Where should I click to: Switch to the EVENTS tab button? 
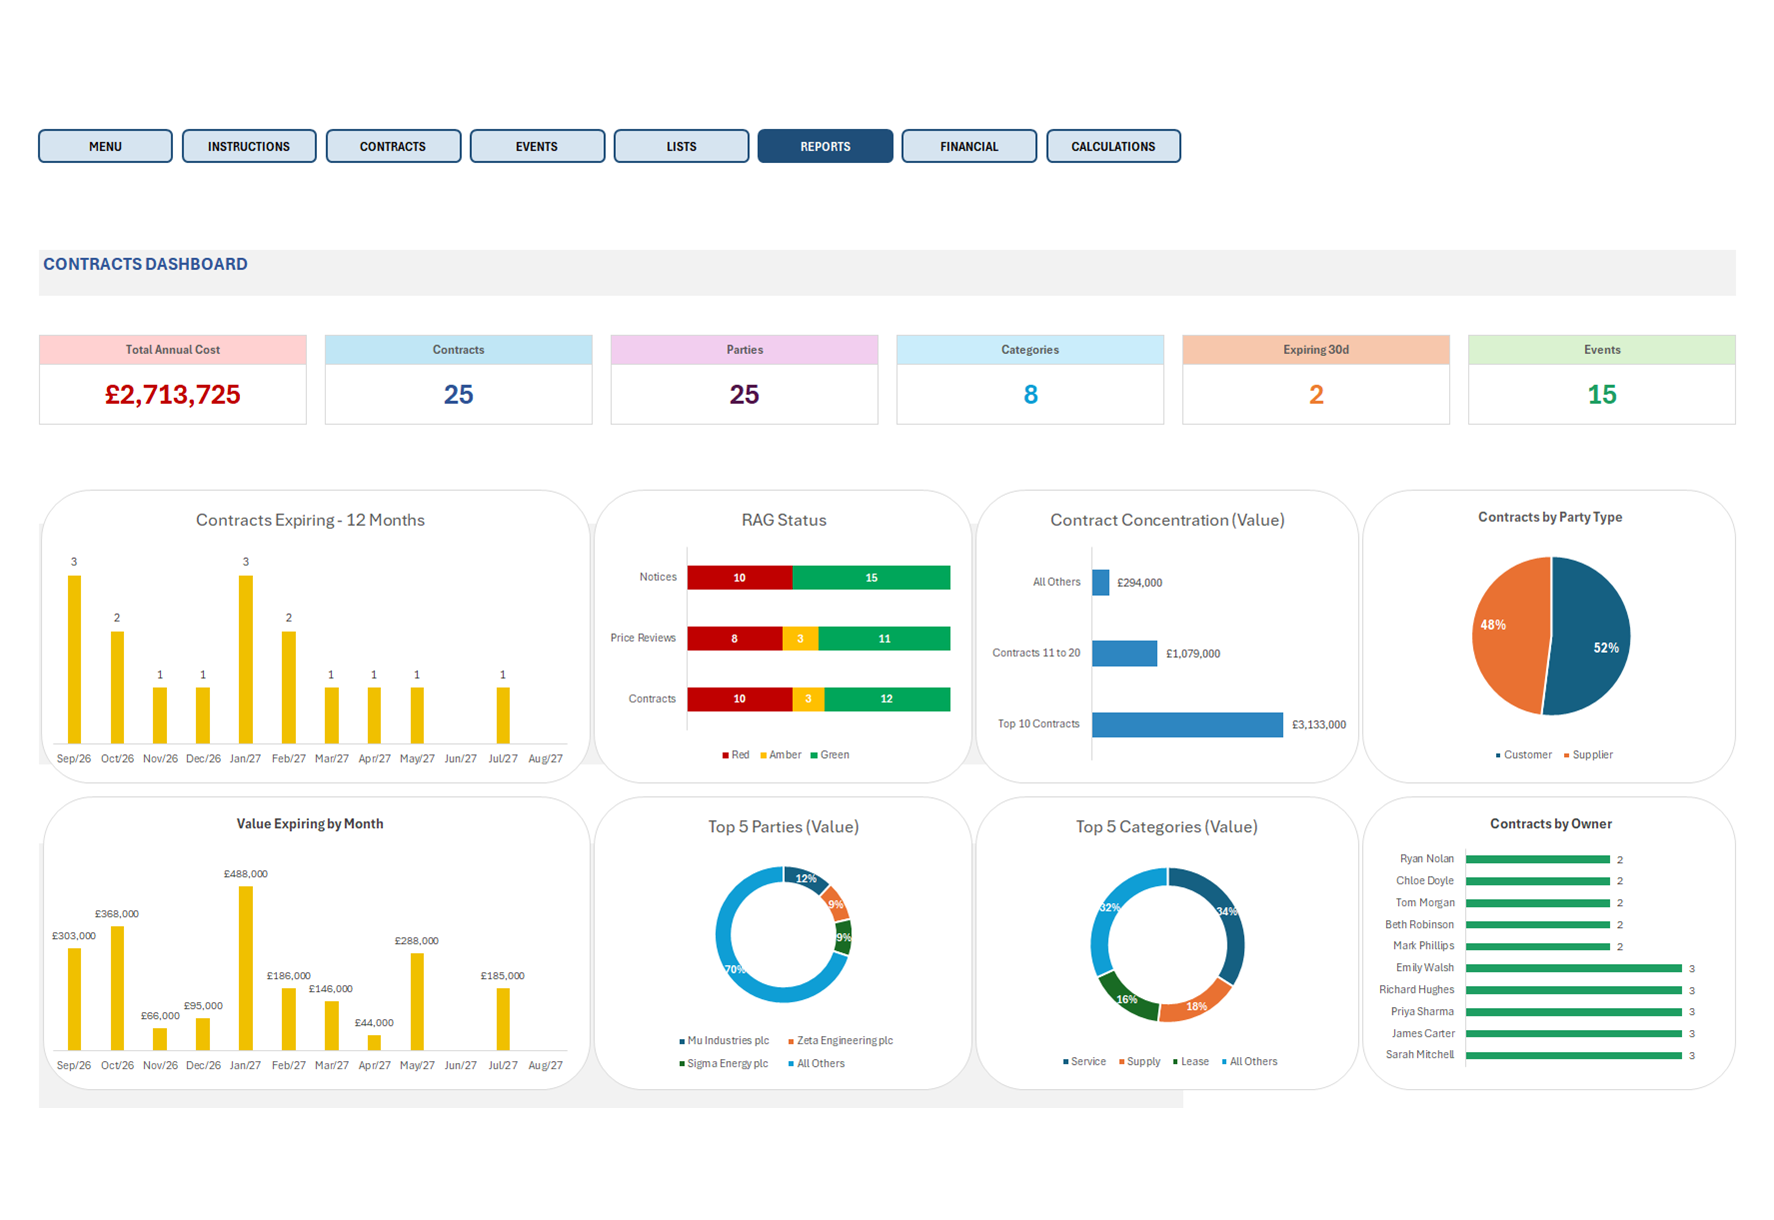click(537, 146)
